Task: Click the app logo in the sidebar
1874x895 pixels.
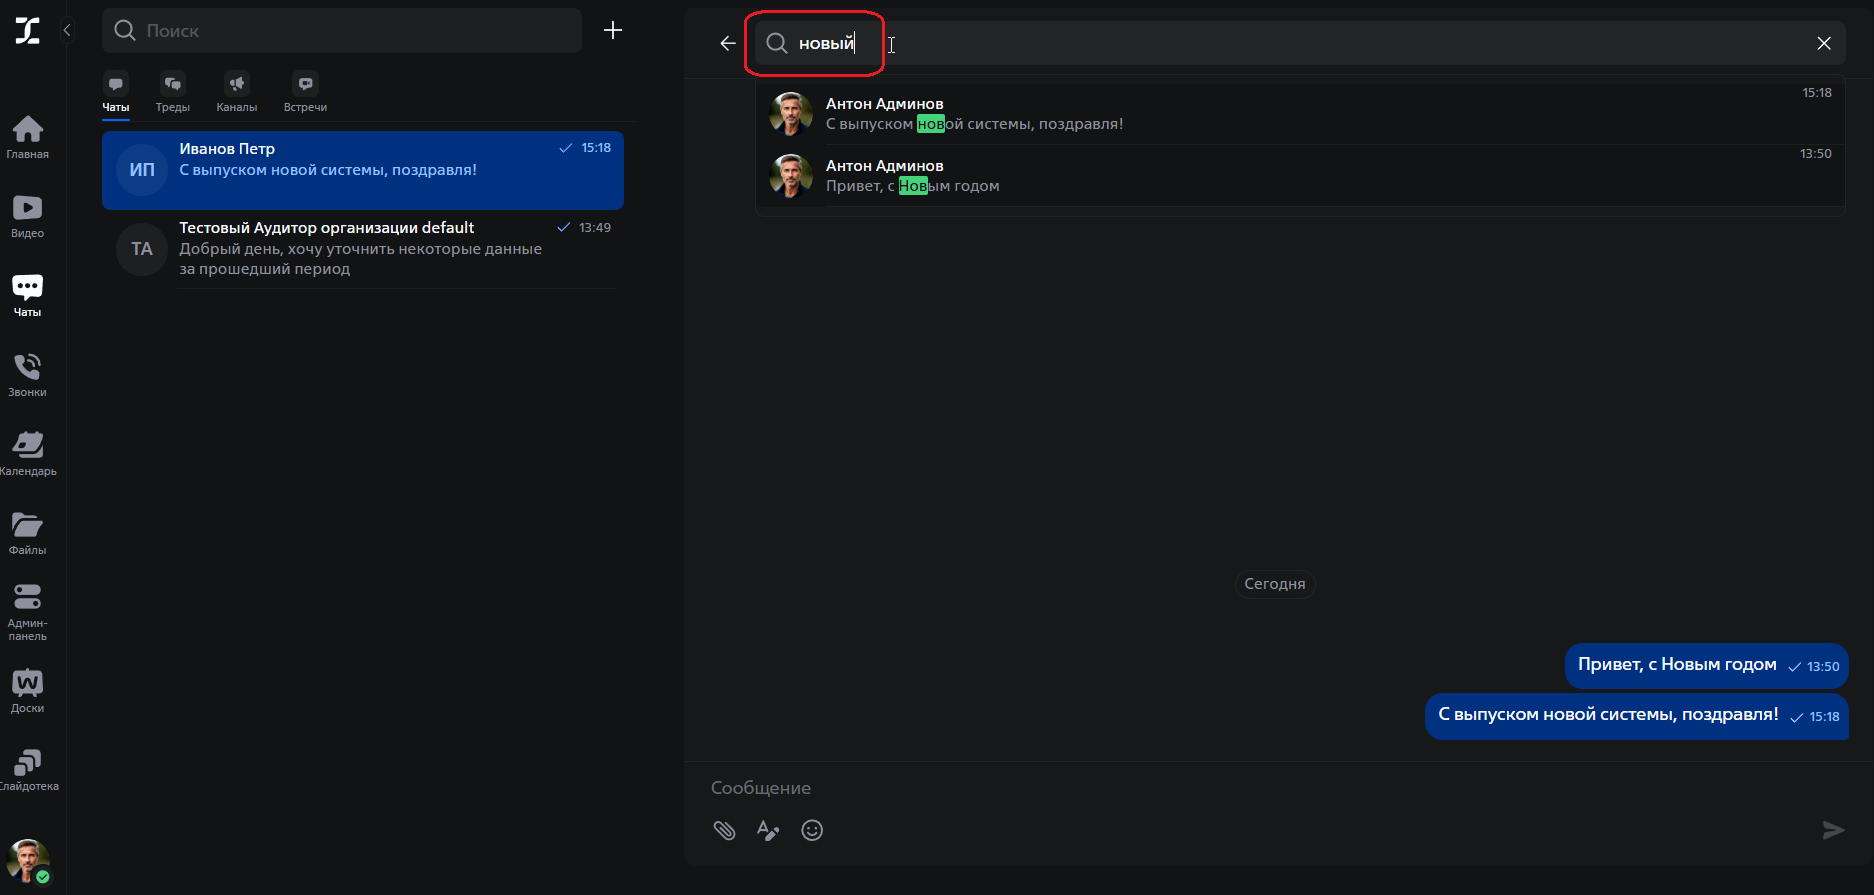Action: pyautogui.click(x=28, y=30)
